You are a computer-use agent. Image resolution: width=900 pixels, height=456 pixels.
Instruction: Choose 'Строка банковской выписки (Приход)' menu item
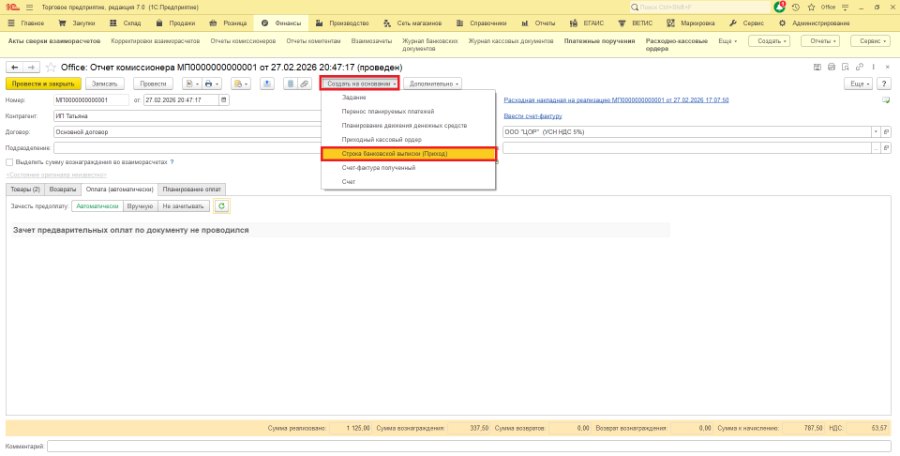pos(409,154)
